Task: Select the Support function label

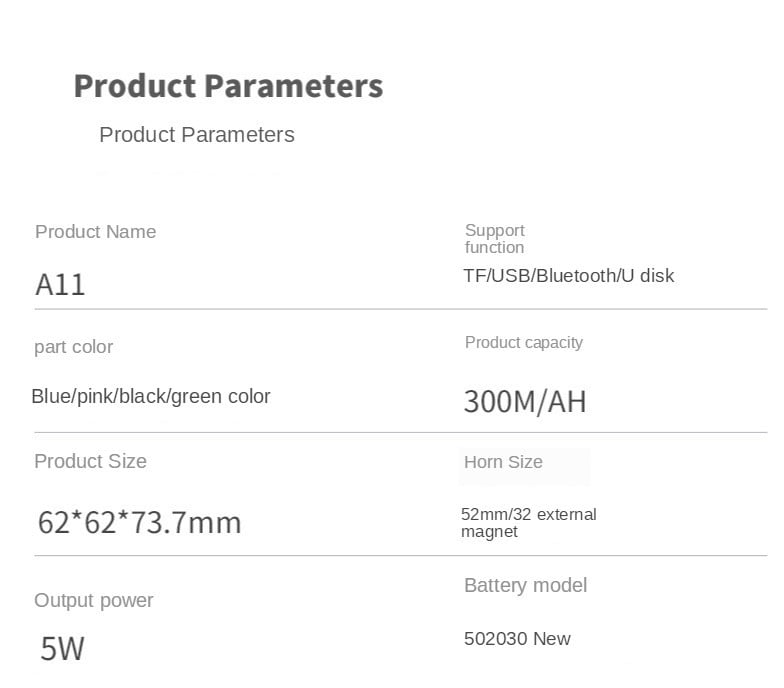Action: click(494, 239)
